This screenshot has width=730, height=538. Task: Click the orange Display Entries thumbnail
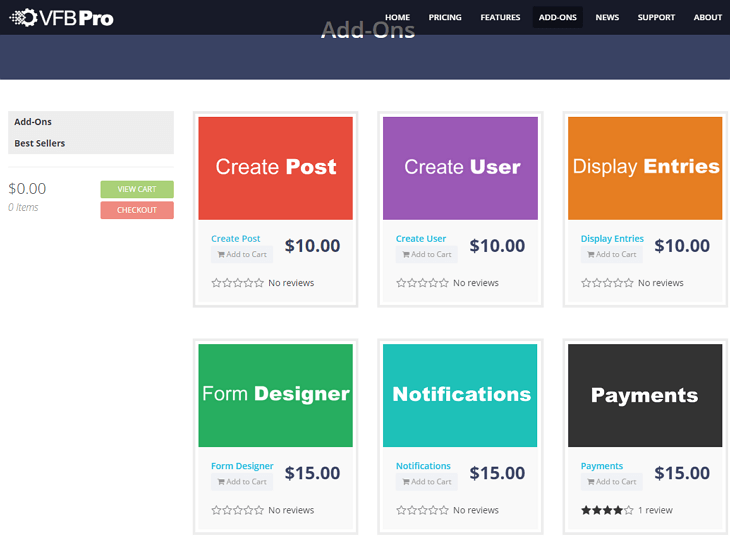click(645, 168)
